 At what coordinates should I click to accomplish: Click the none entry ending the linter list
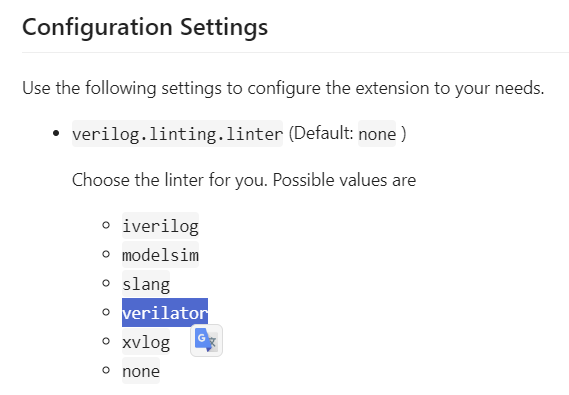click(141, 371)
